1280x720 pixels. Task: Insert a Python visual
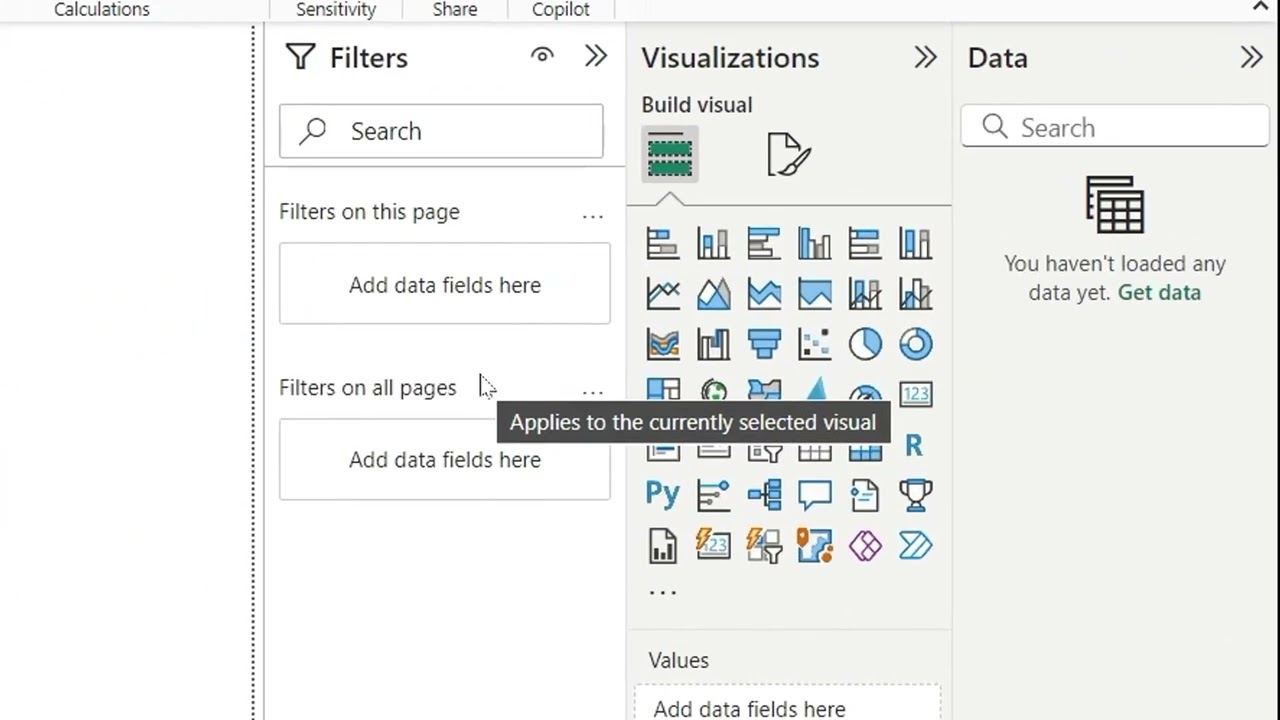663,494
